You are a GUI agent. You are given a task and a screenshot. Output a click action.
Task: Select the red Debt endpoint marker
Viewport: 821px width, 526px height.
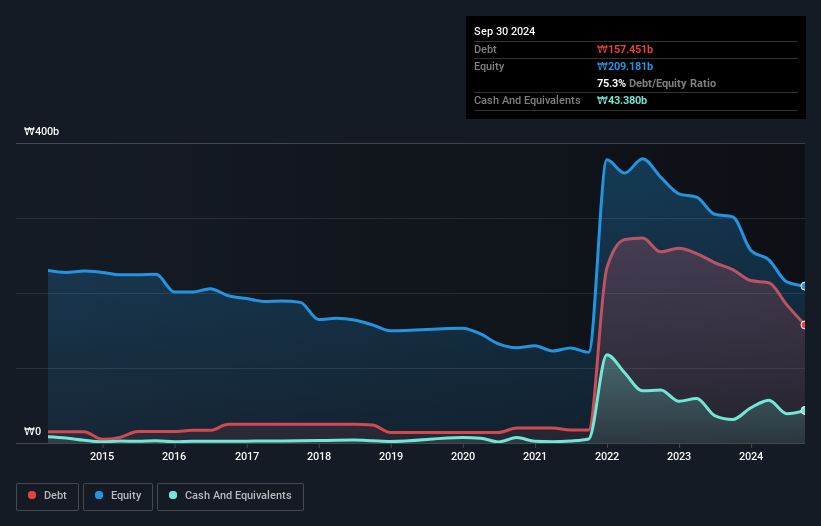click(804, 325)
